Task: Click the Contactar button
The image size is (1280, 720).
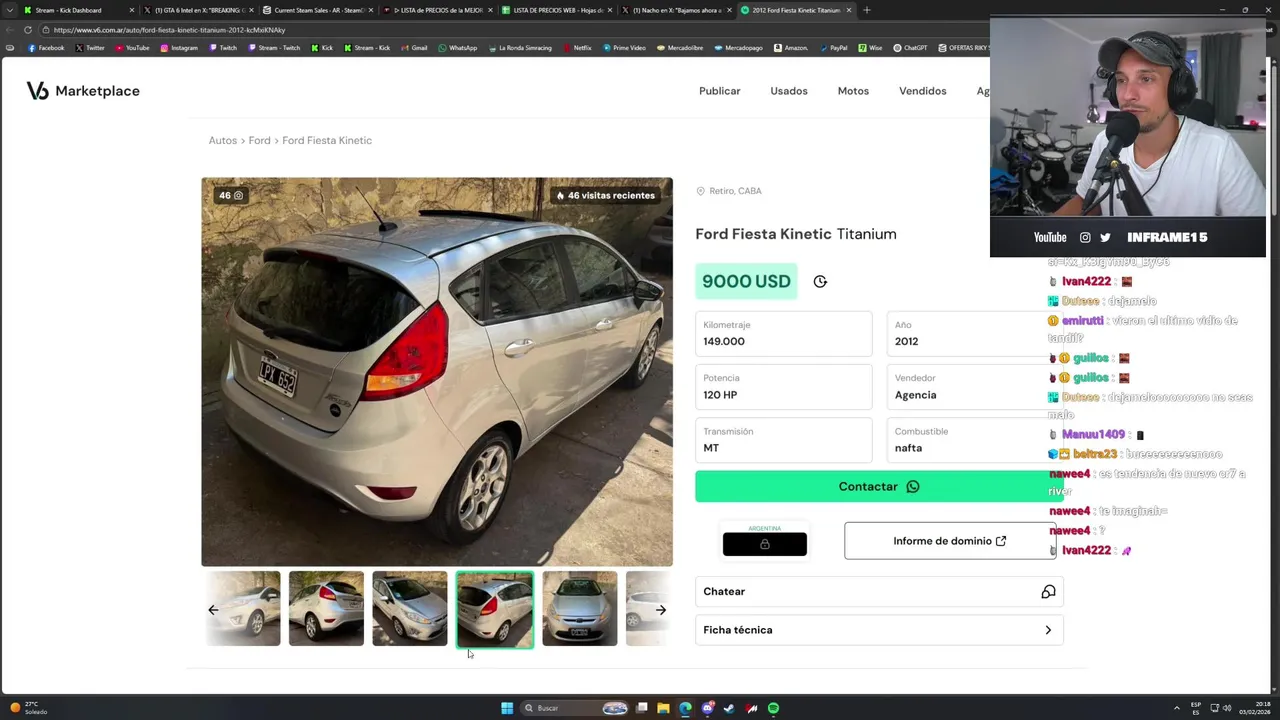Action: pos(879,487)
